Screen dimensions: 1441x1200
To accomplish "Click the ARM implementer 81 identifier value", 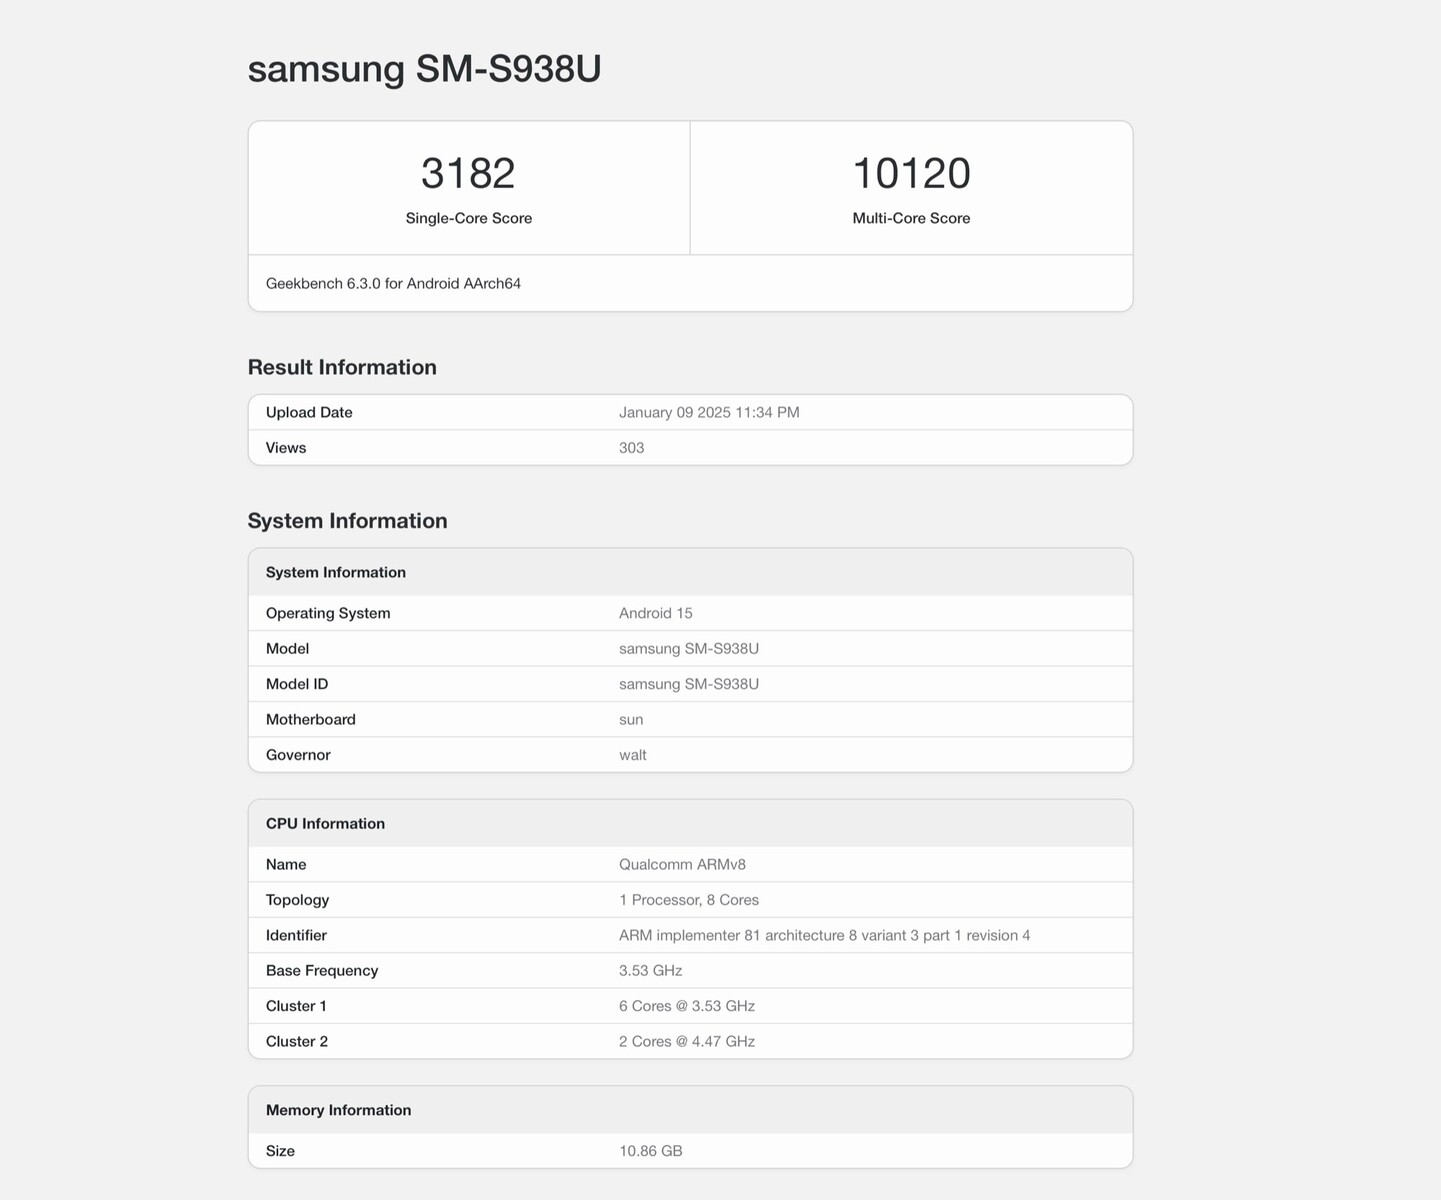I will [x=824, y=936].
